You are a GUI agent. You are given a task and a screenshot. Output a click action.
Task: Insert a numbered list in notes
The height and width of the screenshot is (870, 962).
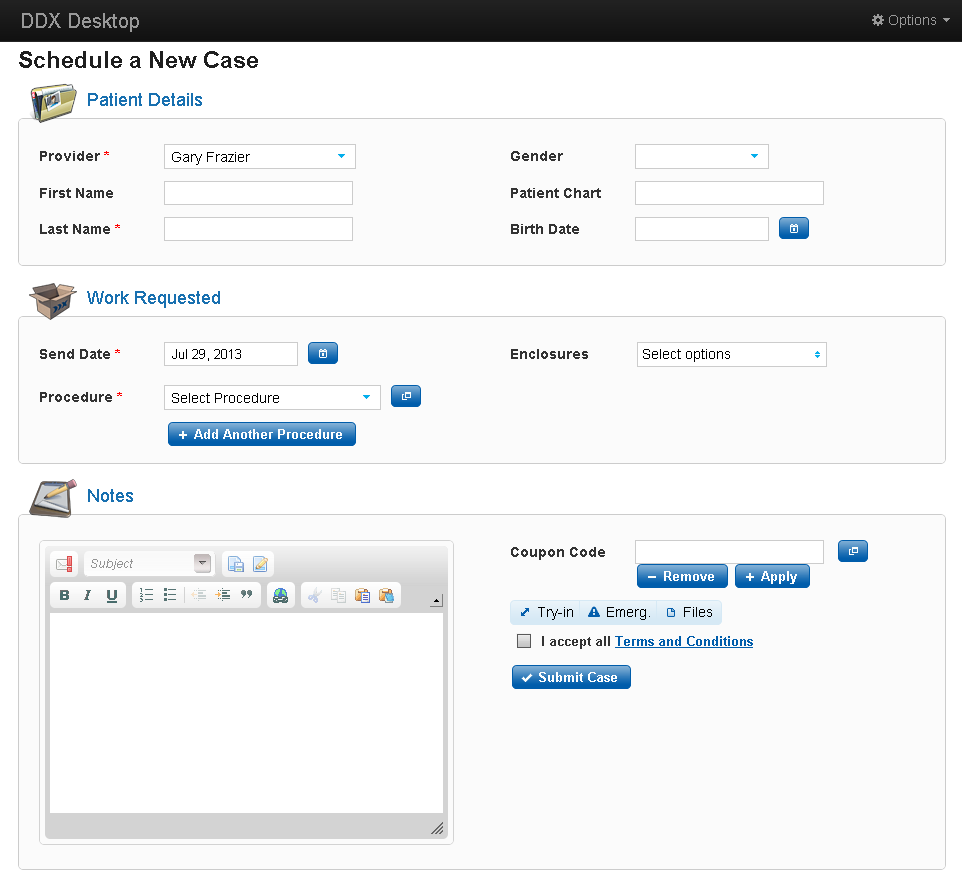[x=146, y=595]
